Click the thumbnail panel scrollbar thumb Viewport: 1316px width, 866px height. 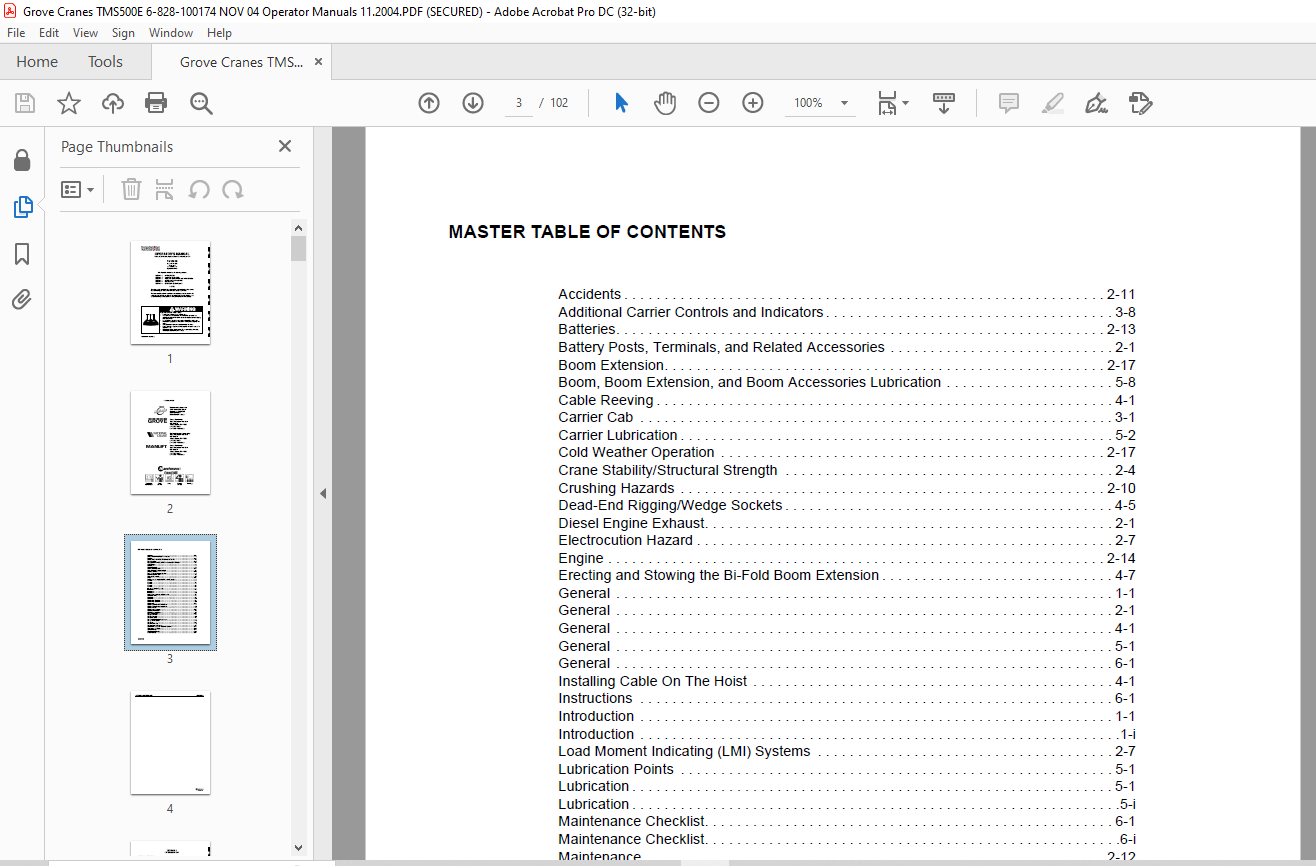click(298, 248)
